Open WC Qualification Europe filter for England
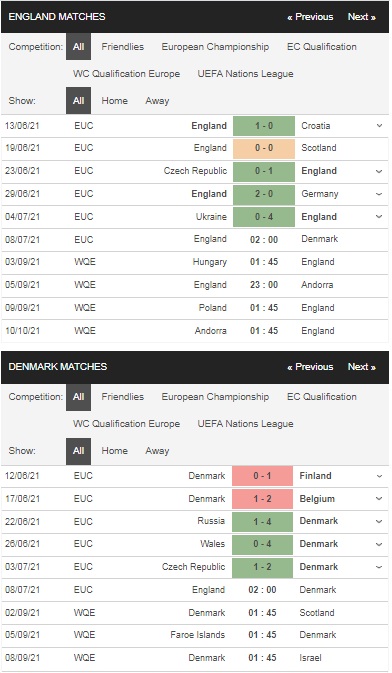Viewport: 392px width, 673px height. click(x=126, y=74)
